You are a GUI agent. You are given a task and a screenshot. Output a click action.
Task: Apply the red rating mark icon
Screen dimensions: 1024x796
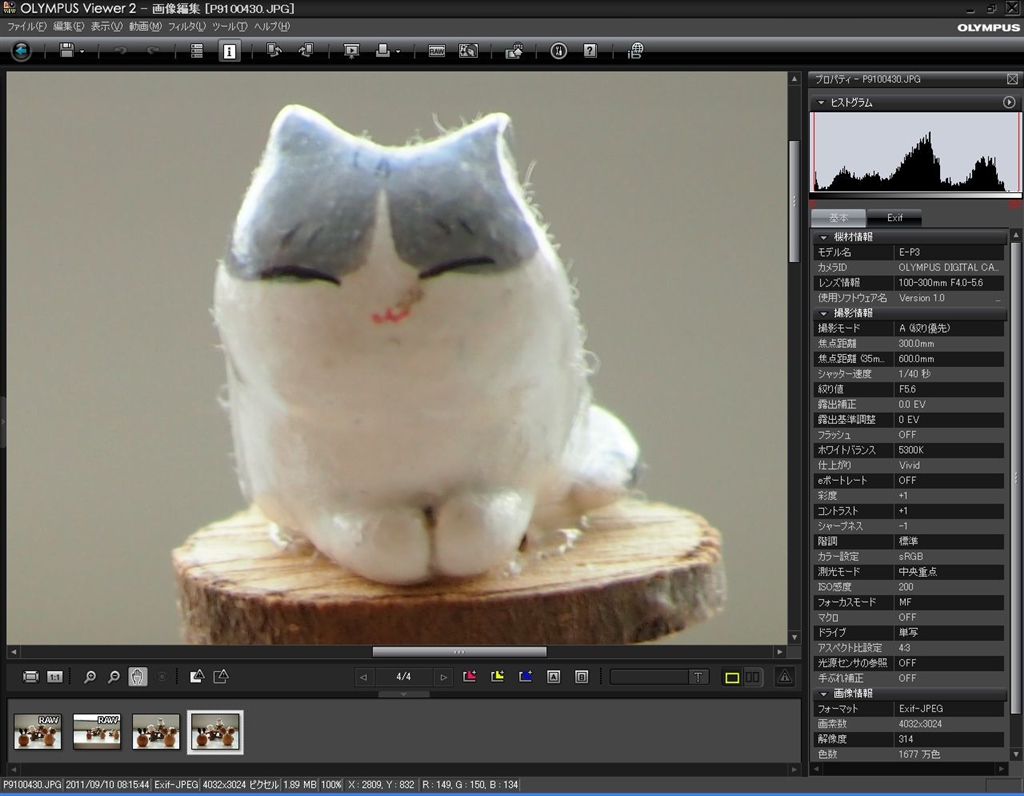point(469,677)
